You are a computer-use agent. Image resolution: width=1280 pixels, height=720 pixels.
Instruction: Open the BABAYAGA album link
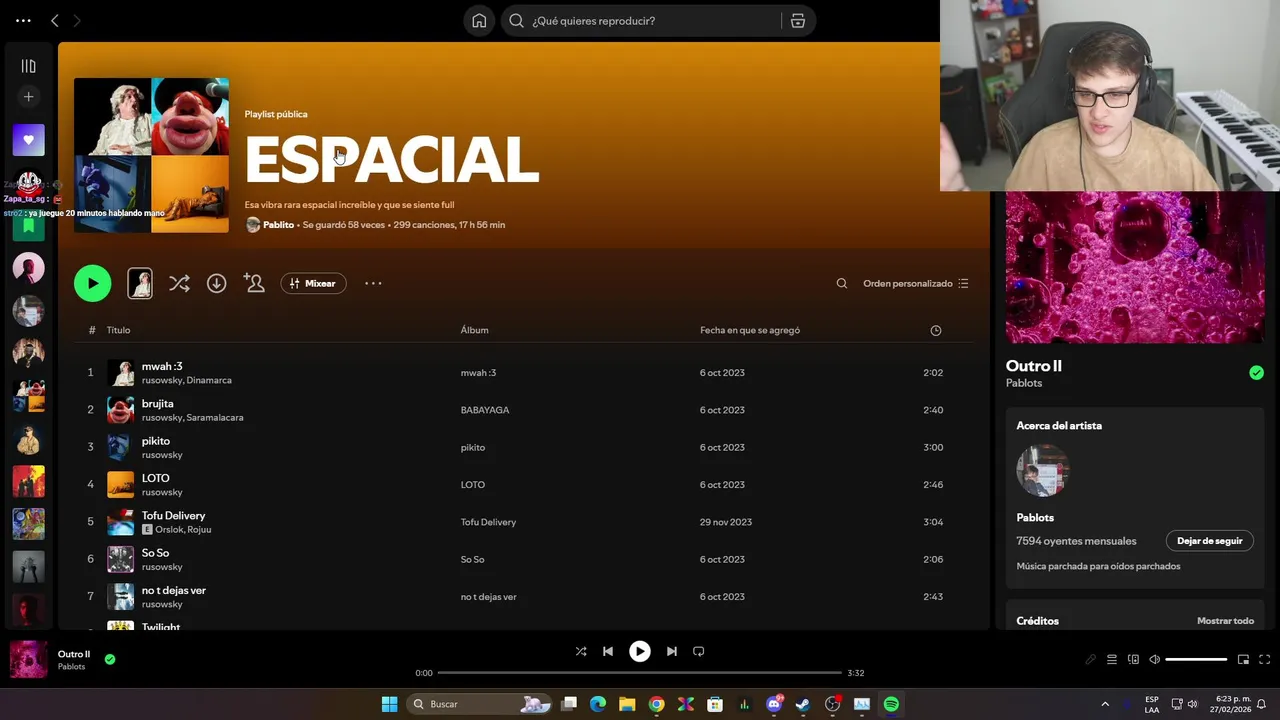pyautogui.click(x=485, y=410)
